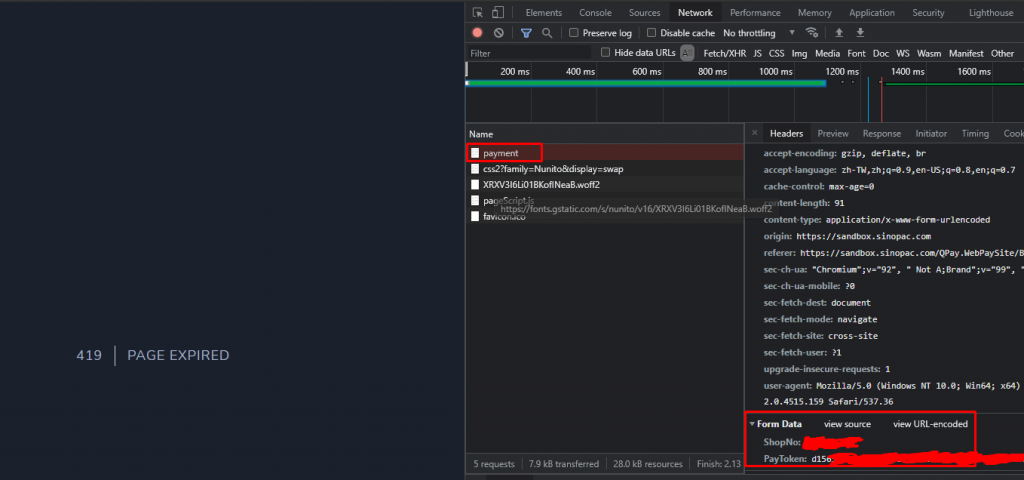The width and height of the screenshot is (1024, 480).
Task: View the Timing tab
Action: (x=974, y=133)
